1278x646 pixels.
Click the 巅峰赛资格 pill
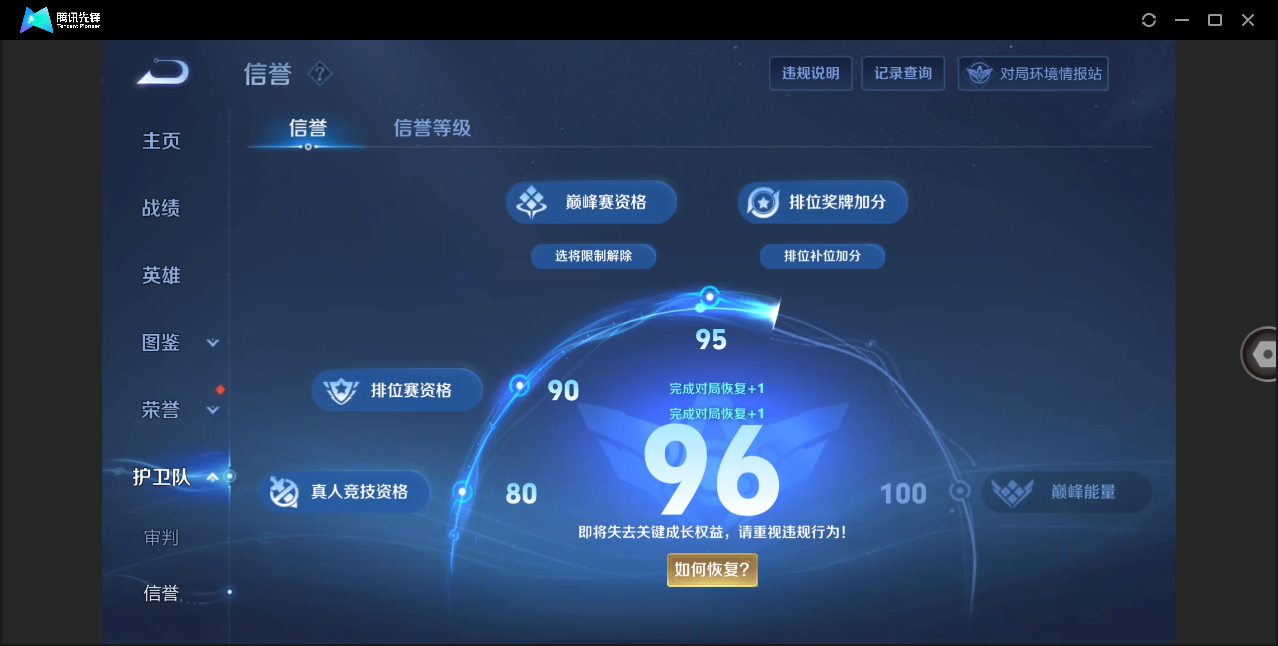pyautogui.click(x=592, y=202)
